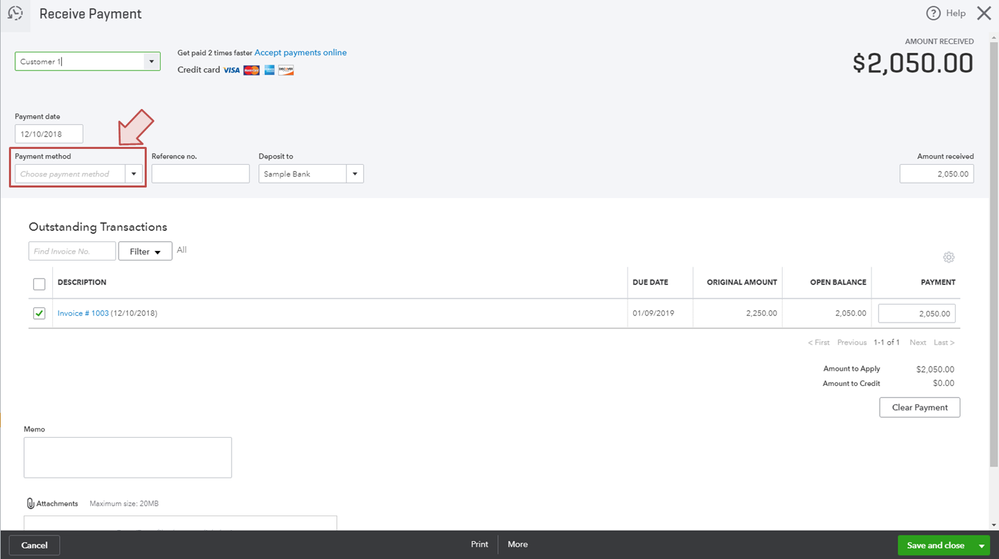The width and height of the screenshot is (999, 559).
Task: Open the More menu in footer
Action: point(517,544)
